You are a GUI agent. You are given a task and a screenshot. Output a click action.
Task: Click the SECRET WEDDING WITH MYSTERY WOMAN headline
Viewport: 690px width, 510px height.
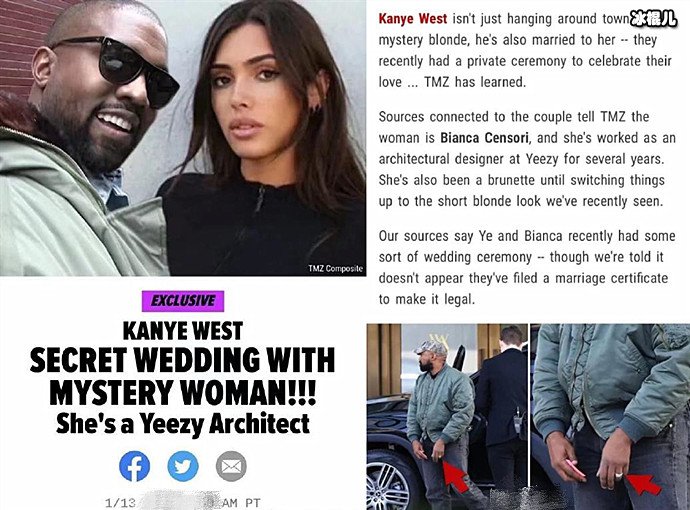[x=182, y=376]
